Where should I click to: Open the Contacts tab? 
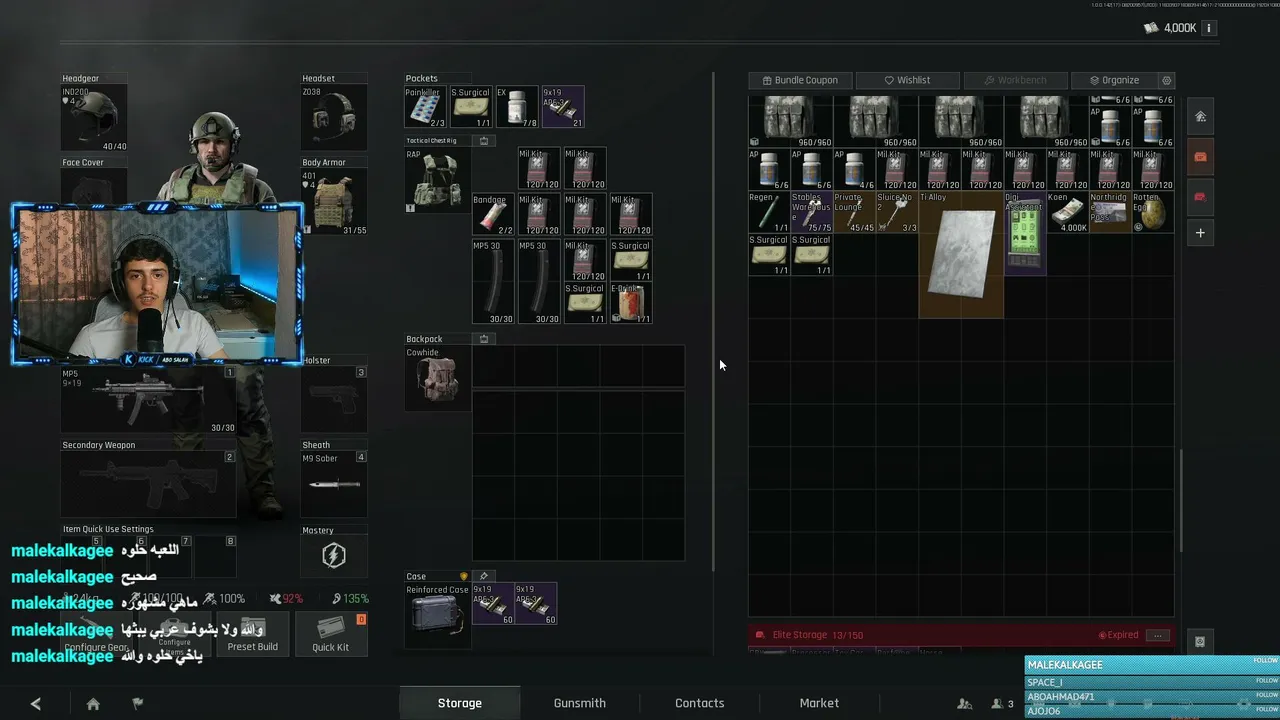point(700,703)
